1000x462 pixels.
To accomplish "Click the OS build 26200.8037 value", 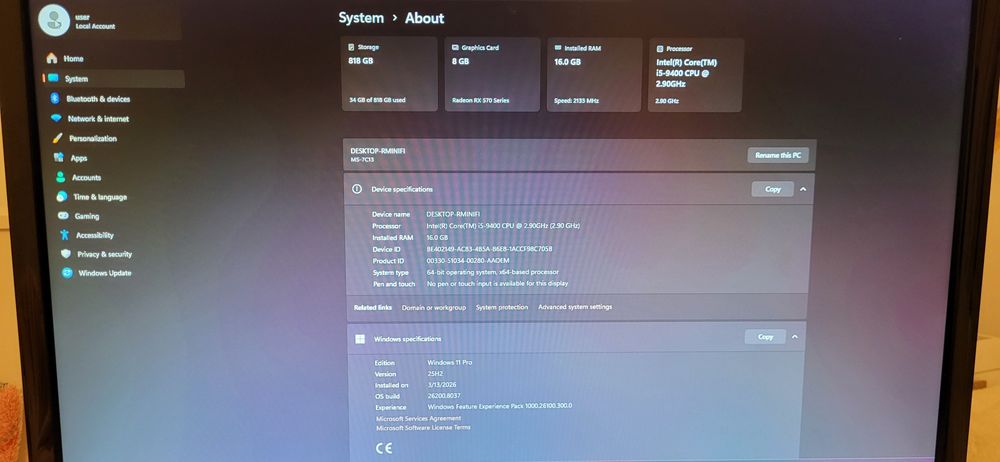I will 445,396.
